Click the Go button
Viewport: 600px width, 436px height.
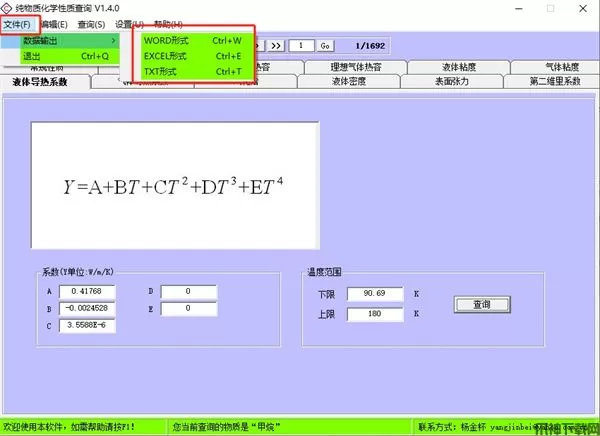pyautogui.click(x=325, y=46)
